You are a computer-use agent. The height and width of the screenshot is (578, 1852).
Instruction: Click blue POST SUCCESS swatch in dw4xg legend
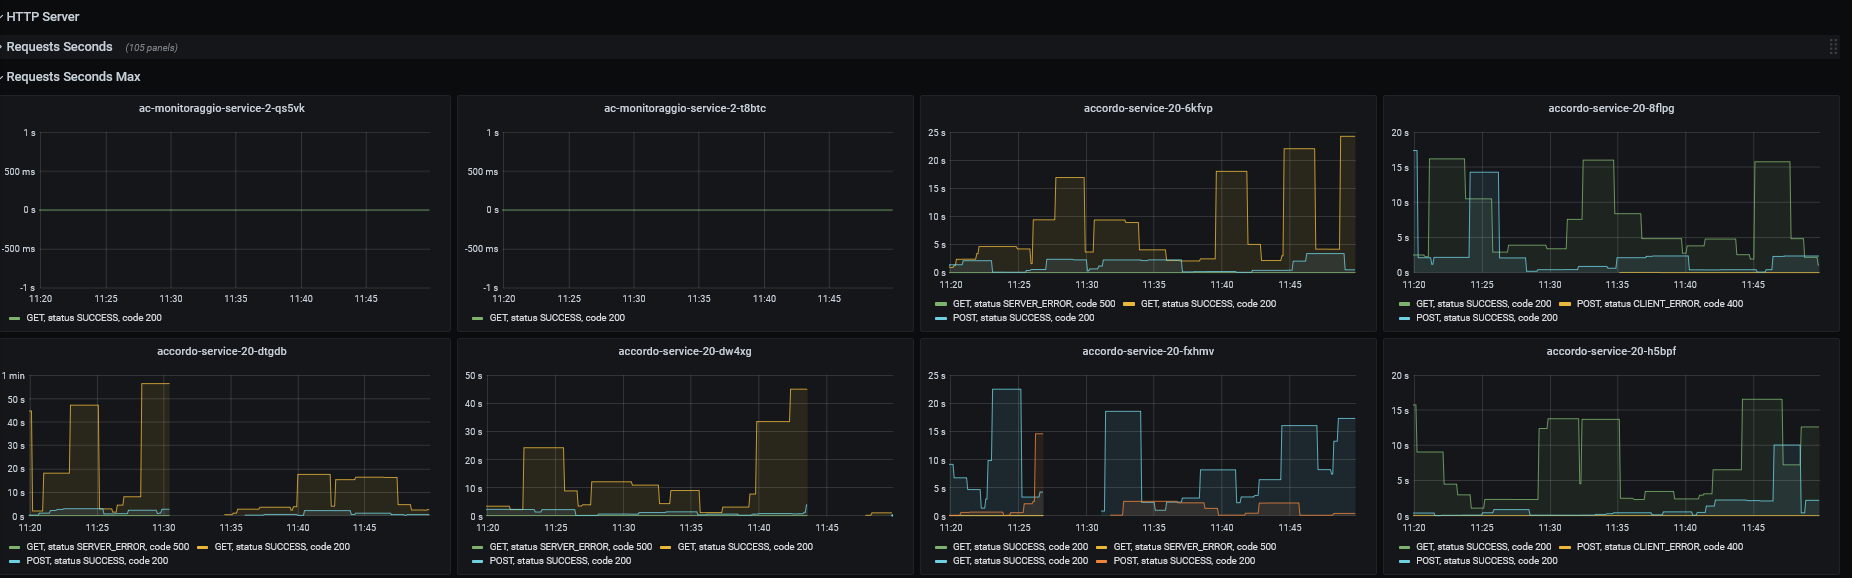tap(477, 561)
